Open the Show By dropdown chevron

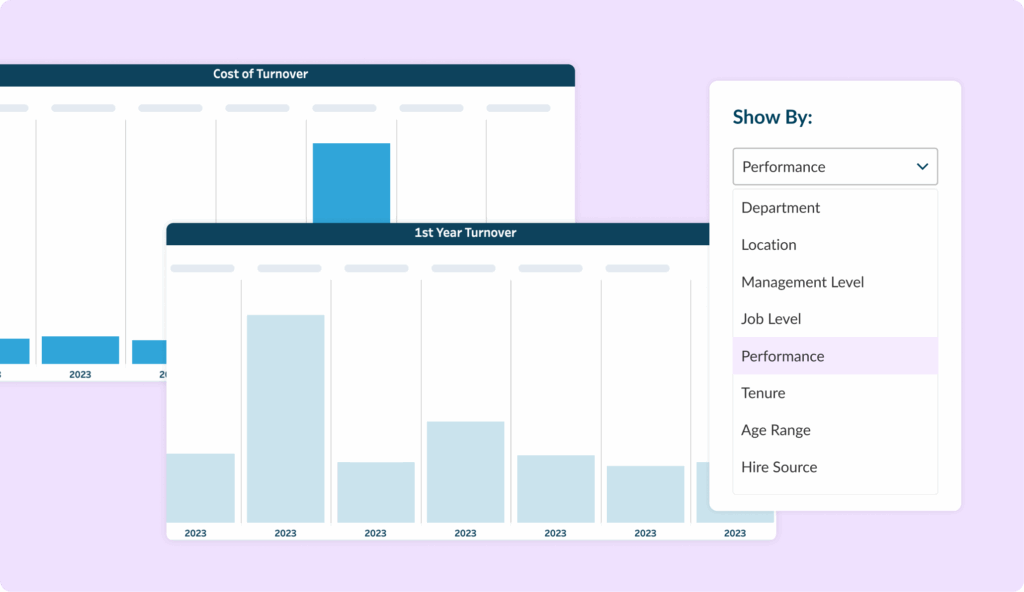click(922, 167)
